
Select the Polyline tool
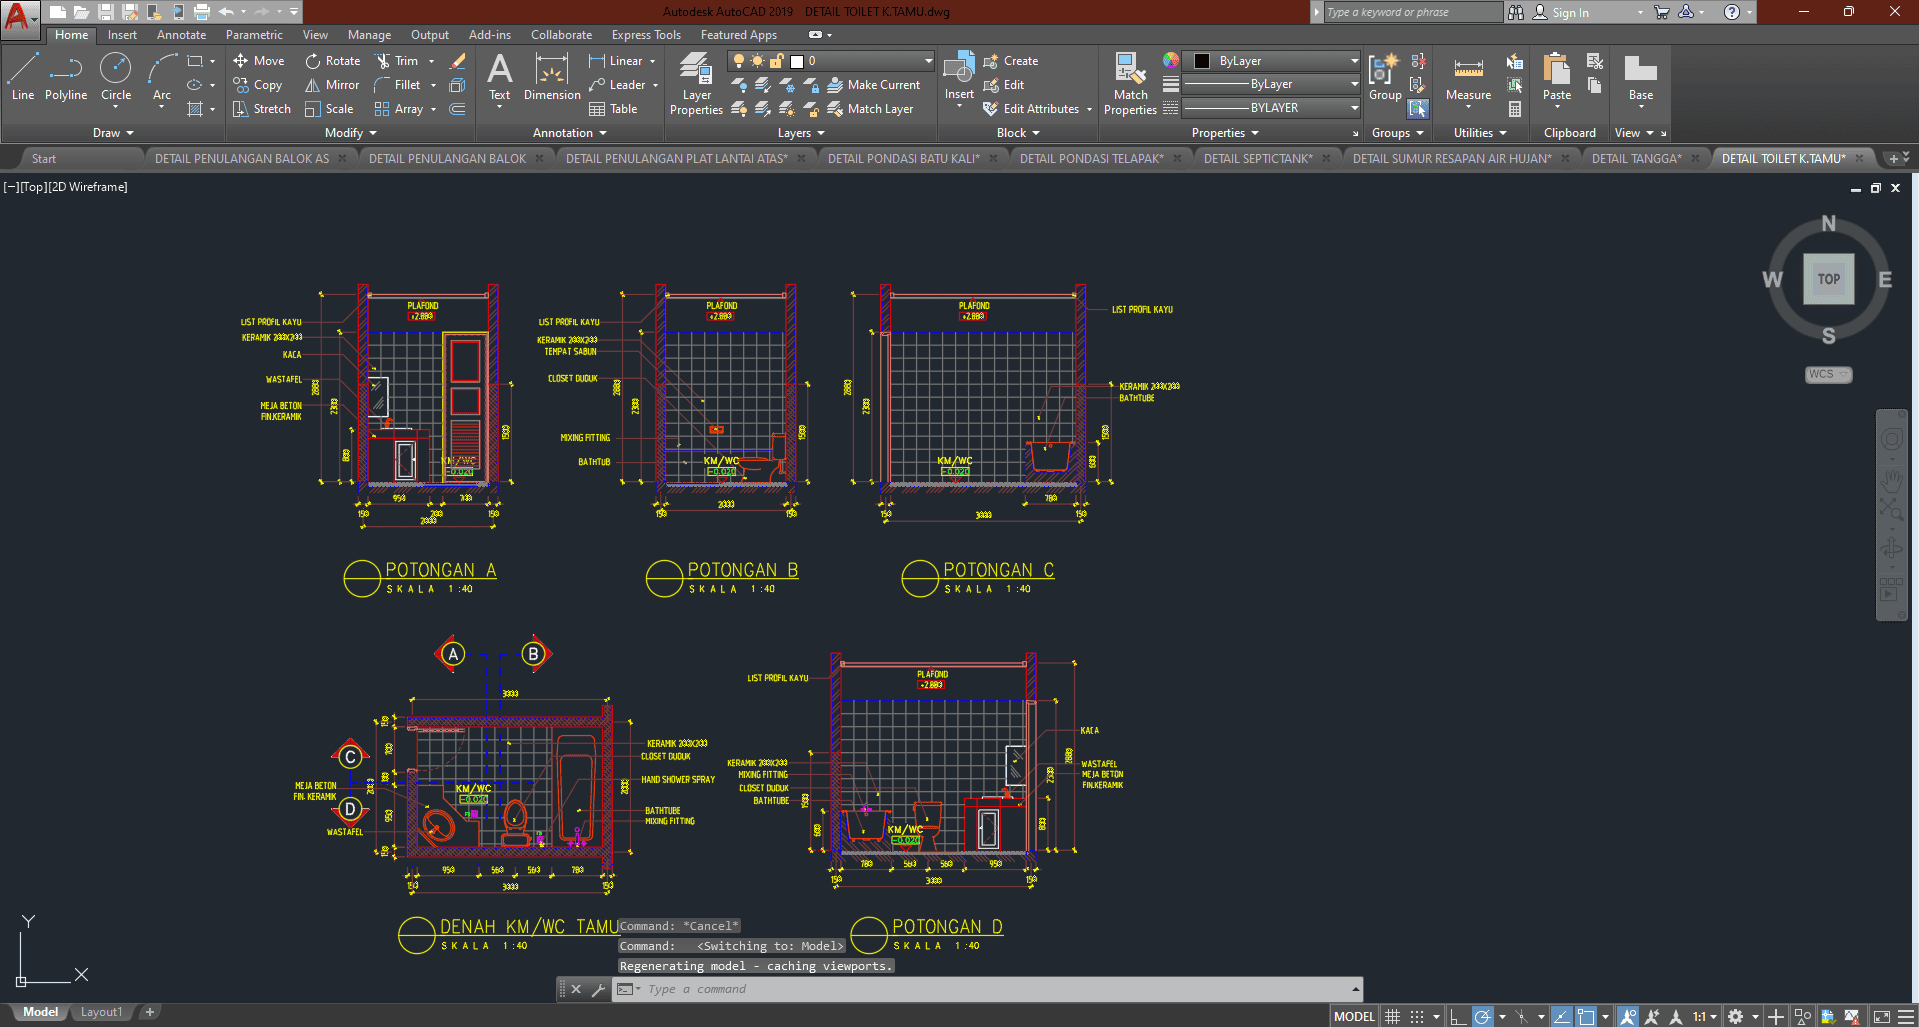(x=66, y=77)
